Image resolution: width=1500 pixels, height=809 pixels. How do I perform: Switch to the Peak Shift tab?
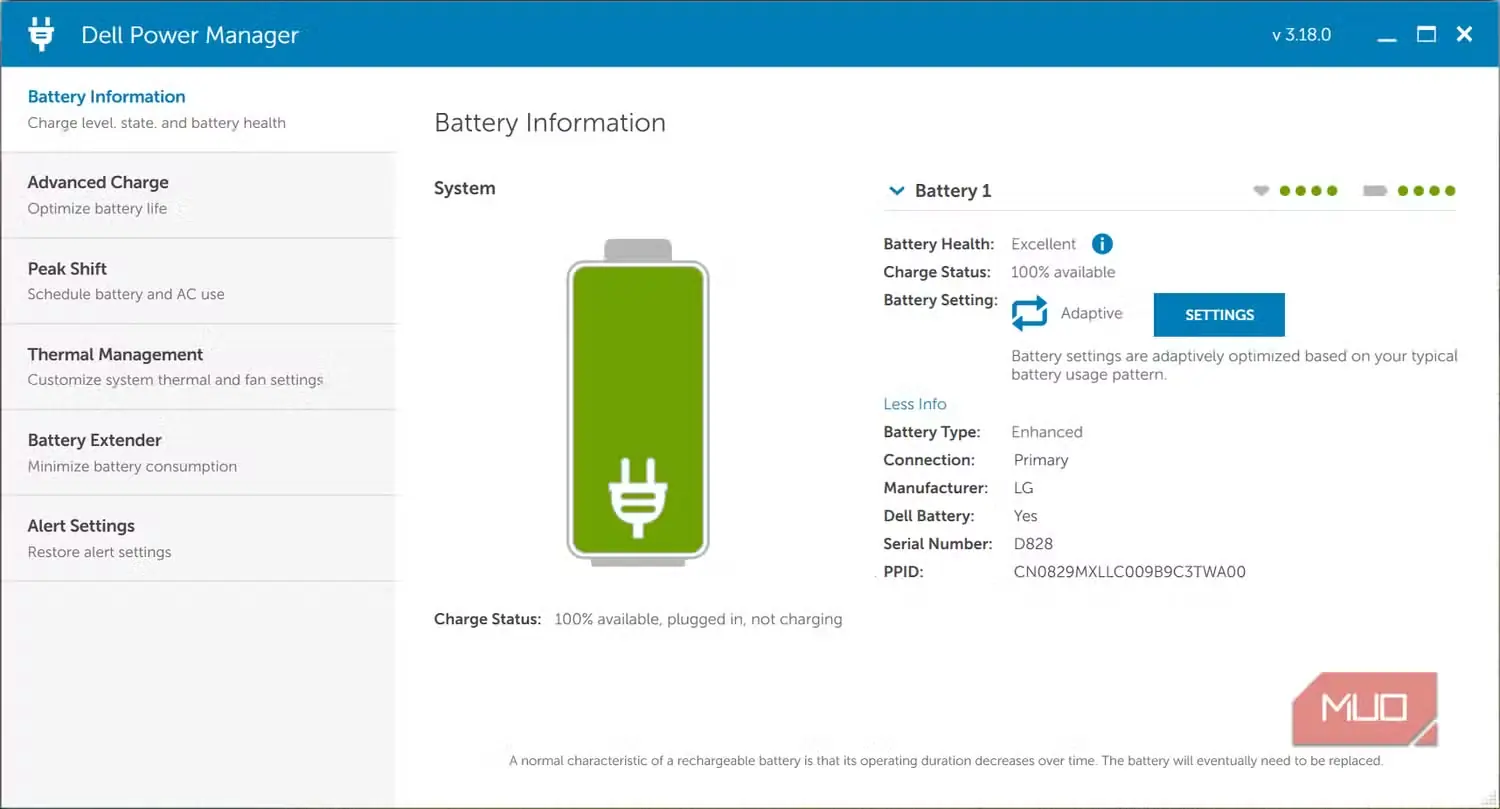[199, 282]
